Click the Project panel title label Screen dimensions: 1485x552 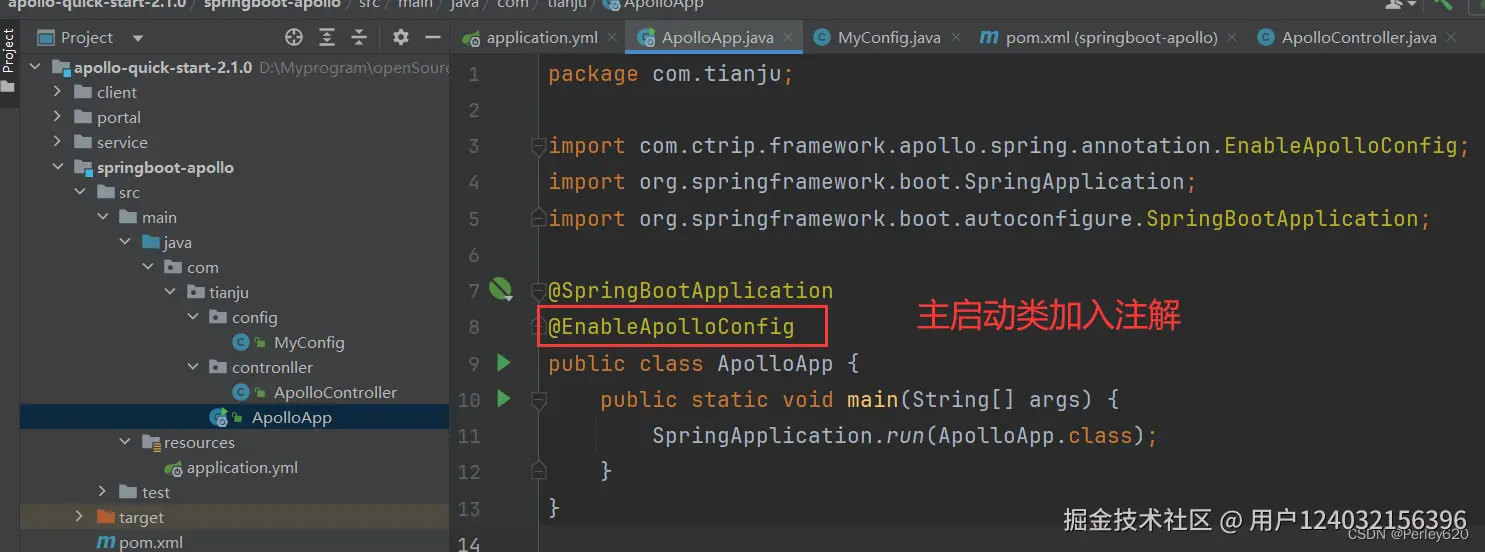pos(87,38)
